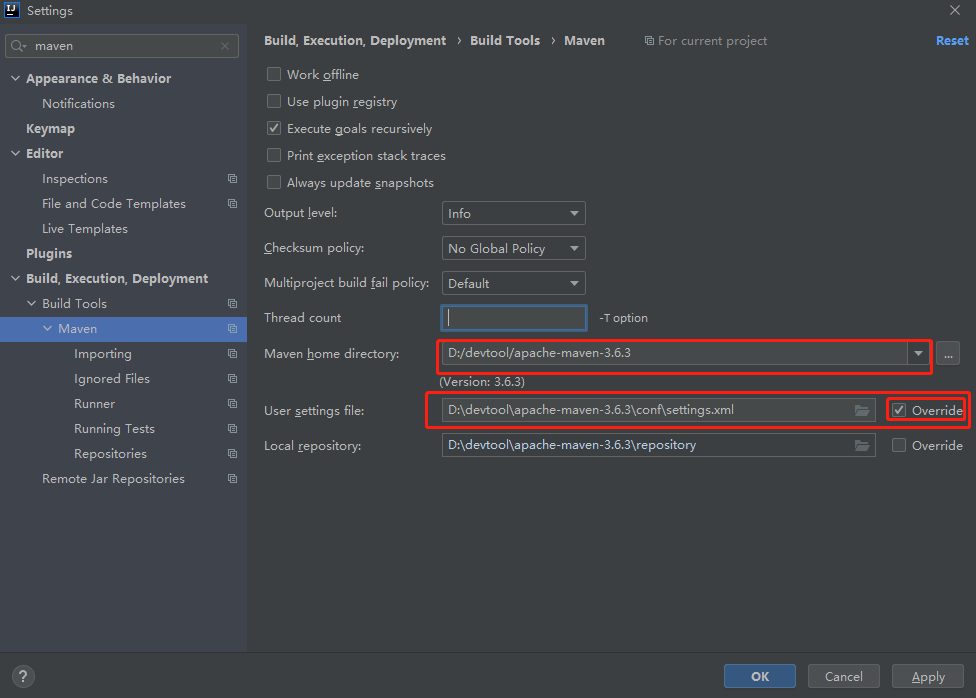Click the OK button
Image resolution: width=976 pixels, height=698 pixels.
[759, 676]
